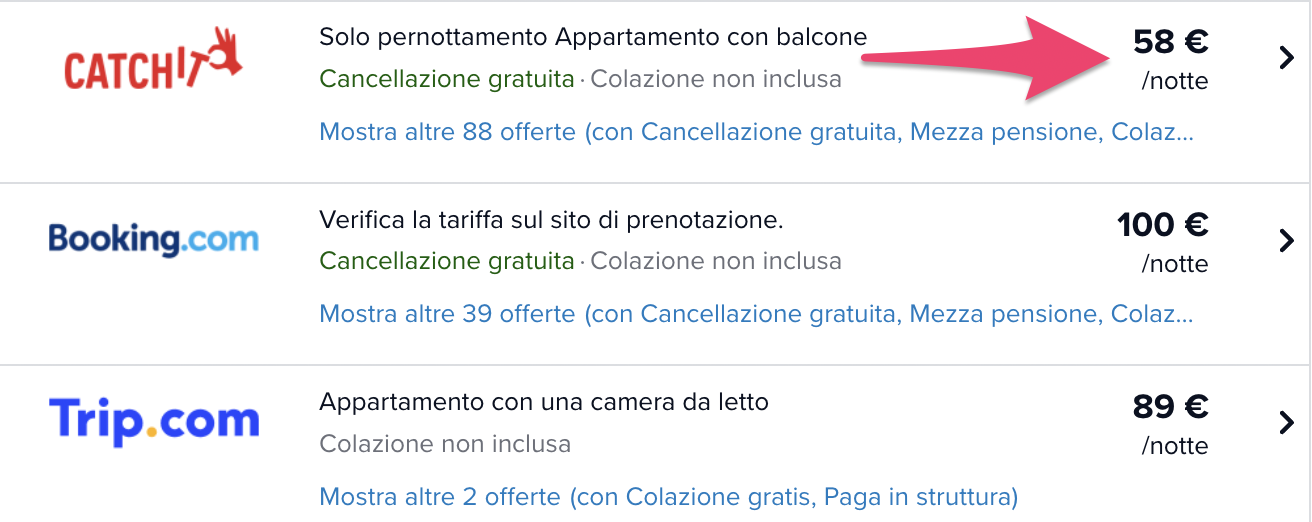Click the Booking.com logo

coord(153,240)
